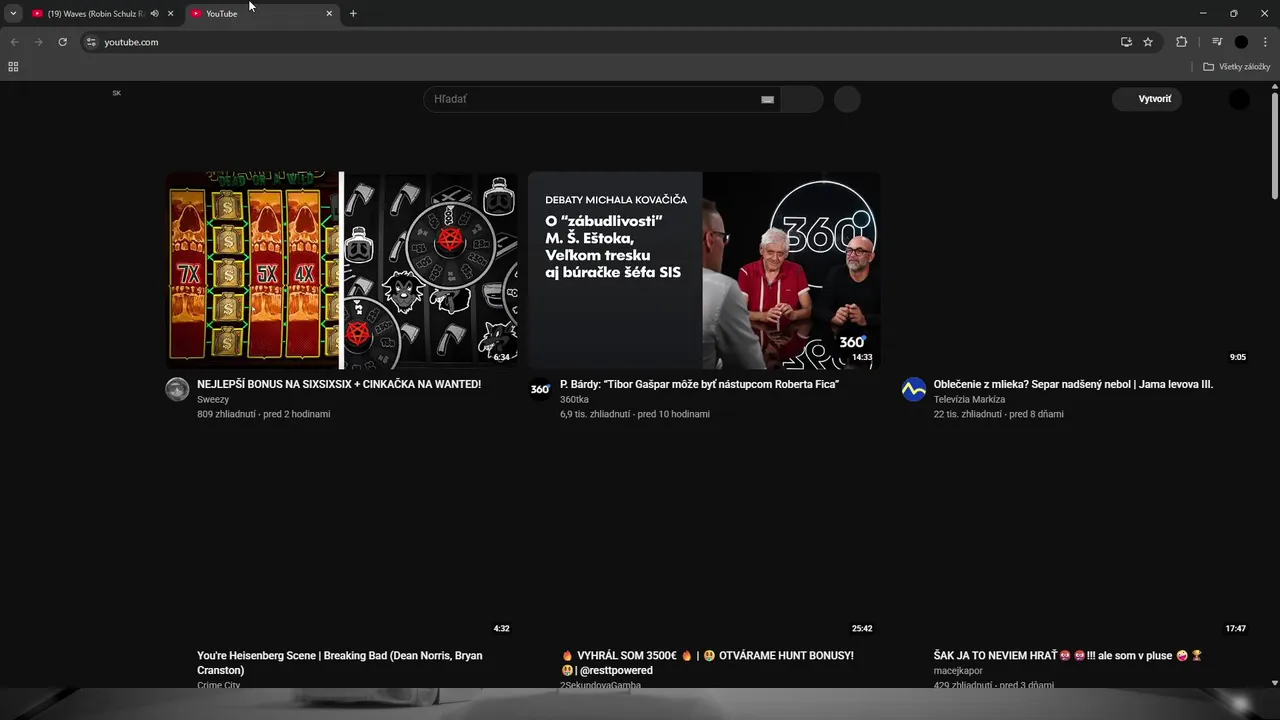
Task: Select the YouTube browser tab
Action: pyautogui.click(x=260, y=13)
